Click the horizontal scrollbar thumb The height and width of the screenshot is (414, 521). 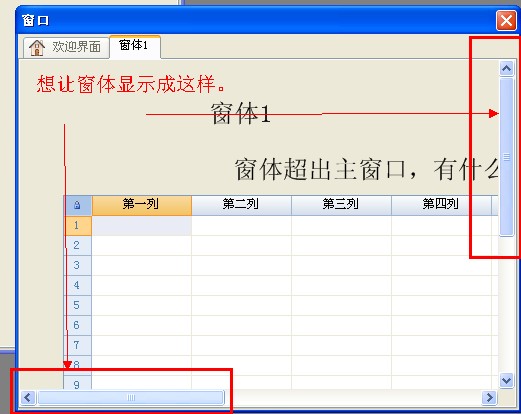[130, 397]
